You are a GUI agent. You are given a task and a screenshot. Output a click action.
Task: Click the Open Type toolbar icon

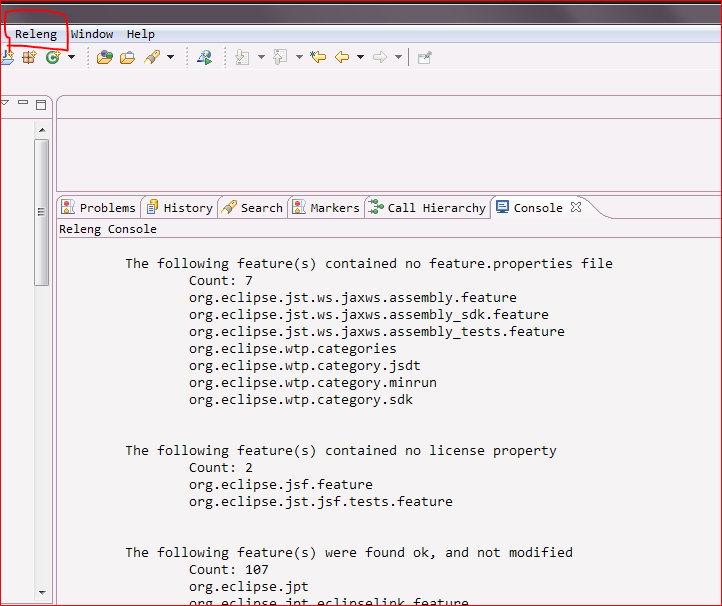click(105, 57)
